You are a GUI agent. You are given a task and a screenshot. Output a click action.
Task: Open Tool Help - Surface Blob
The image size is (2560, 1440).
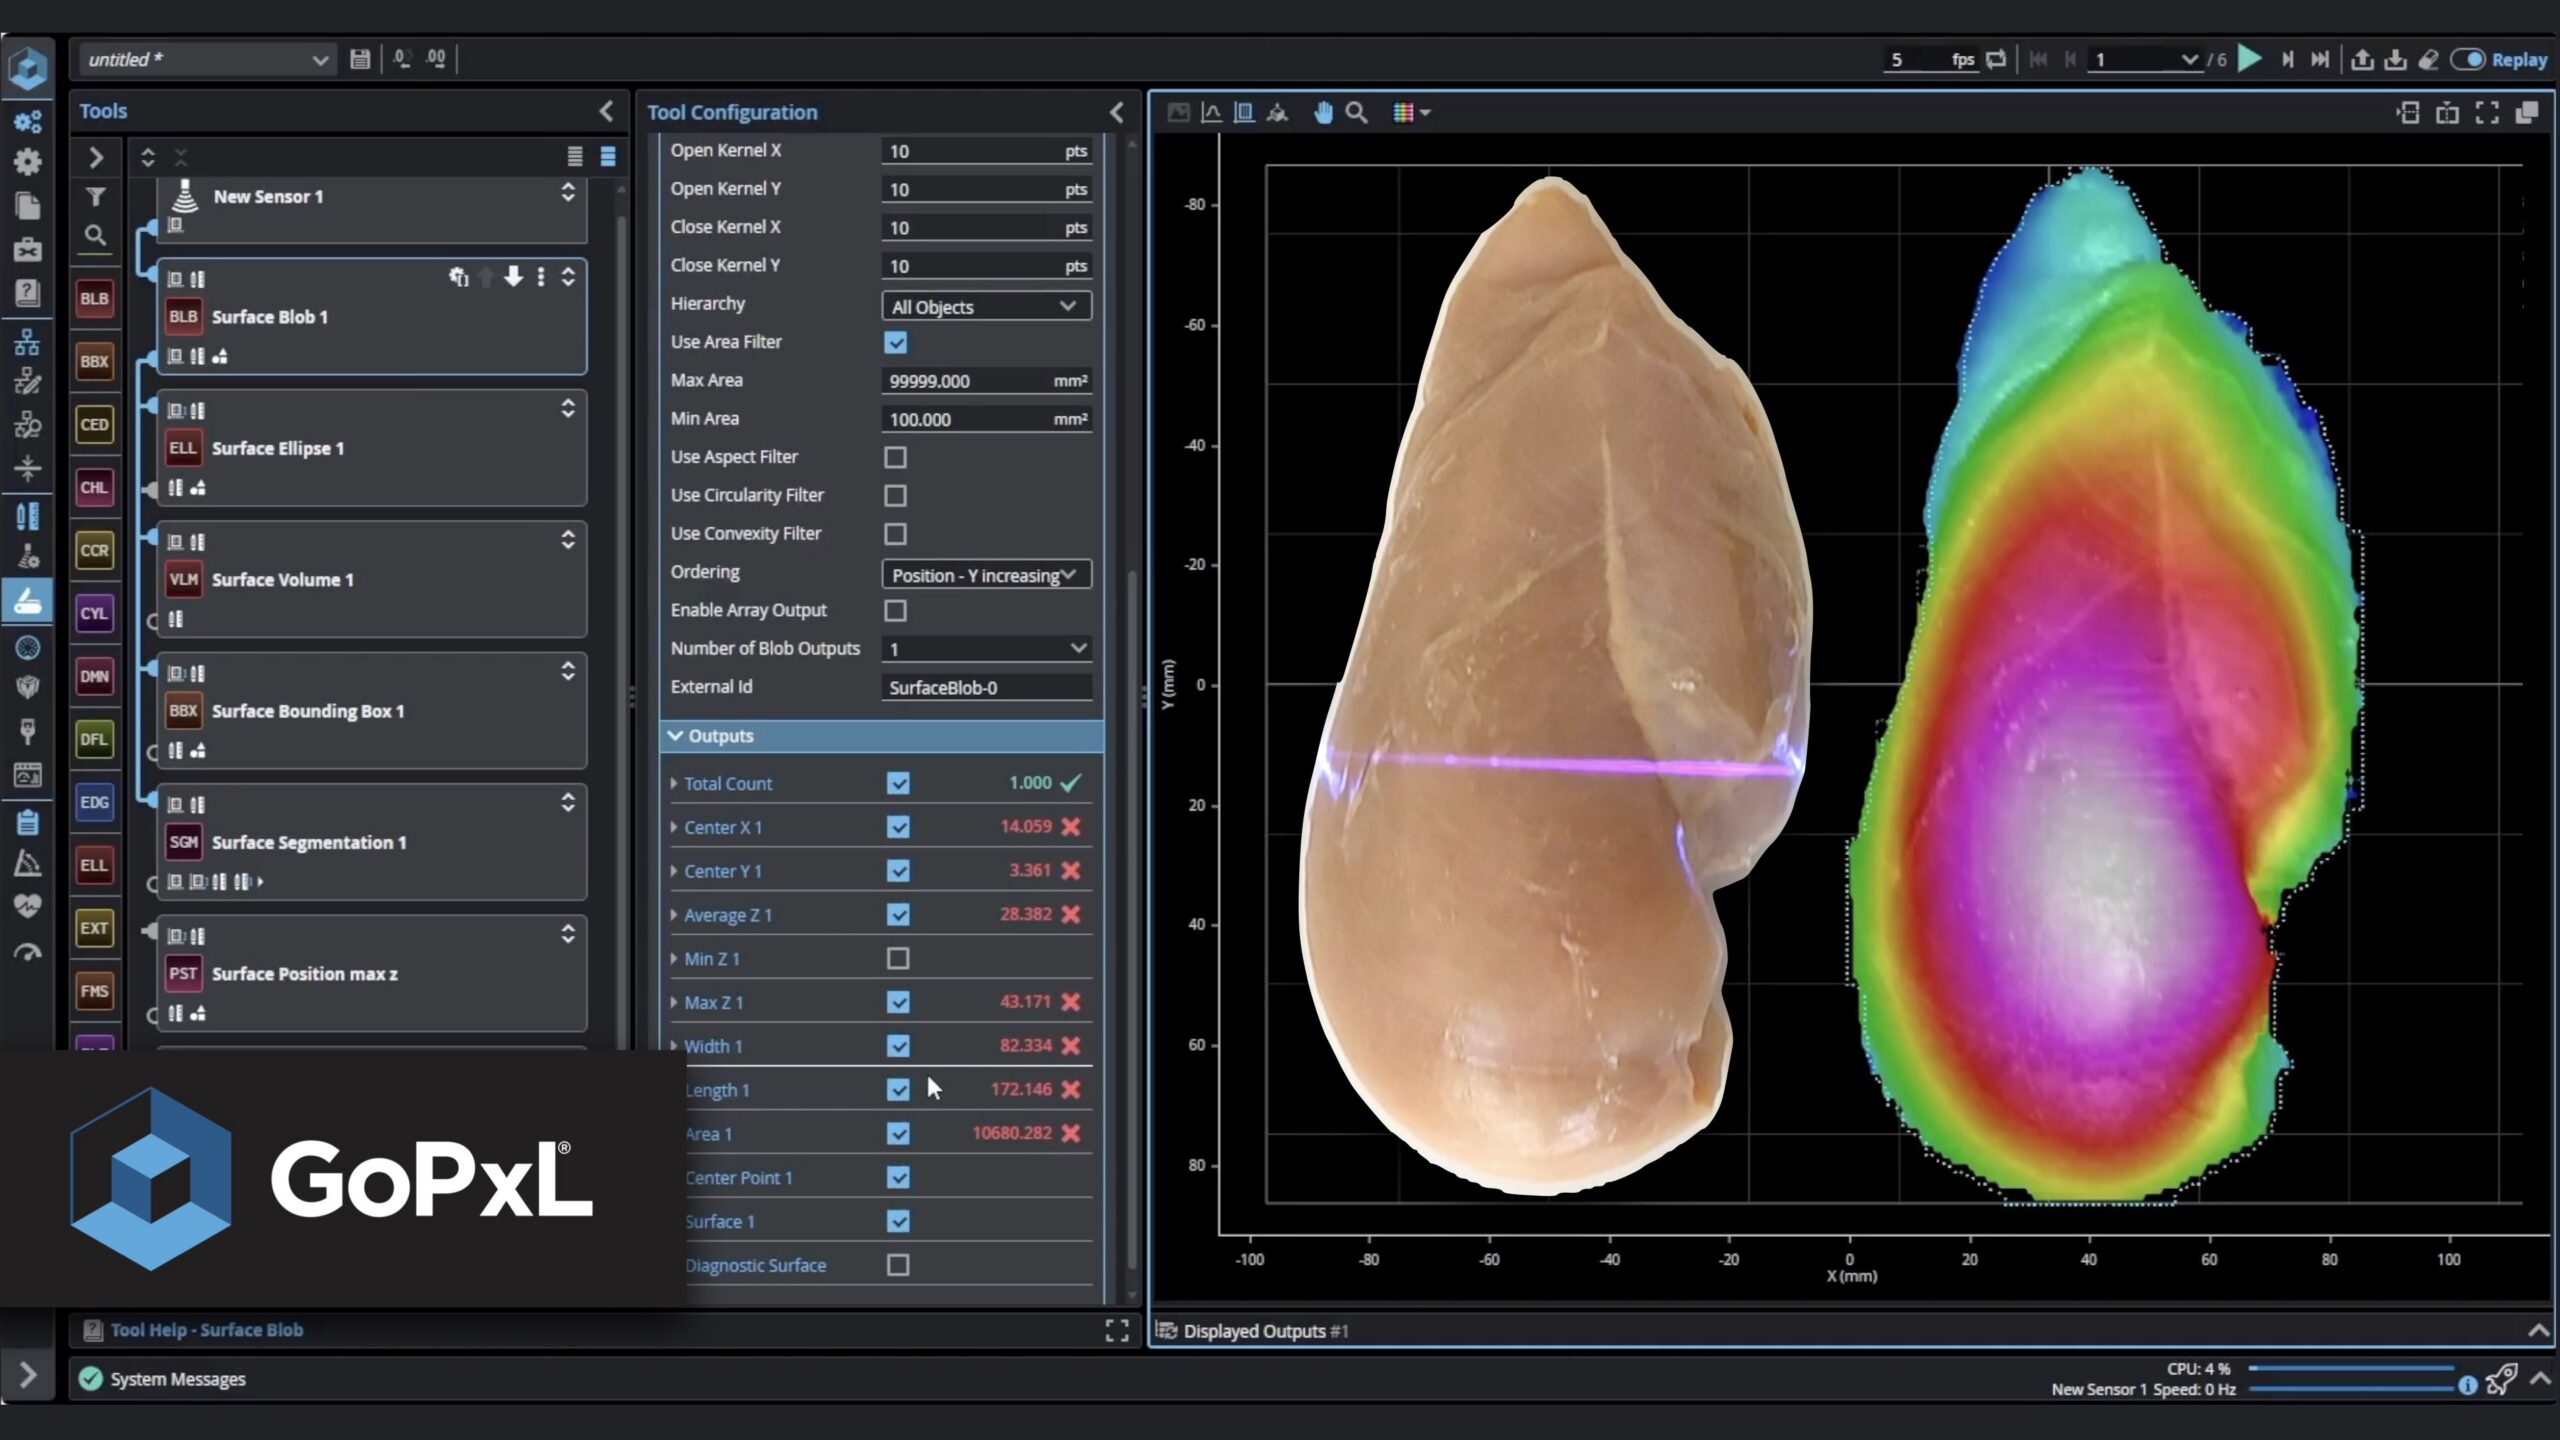206,1330
